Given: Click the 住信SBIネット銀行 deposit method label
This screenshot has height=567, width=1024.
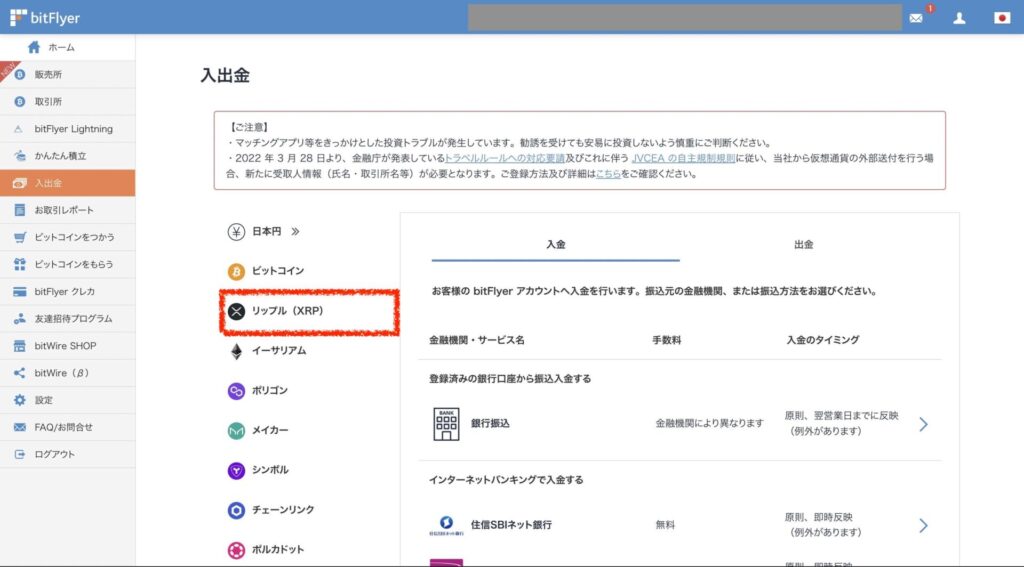Looking at the screenshot, I should click(511, 525).
